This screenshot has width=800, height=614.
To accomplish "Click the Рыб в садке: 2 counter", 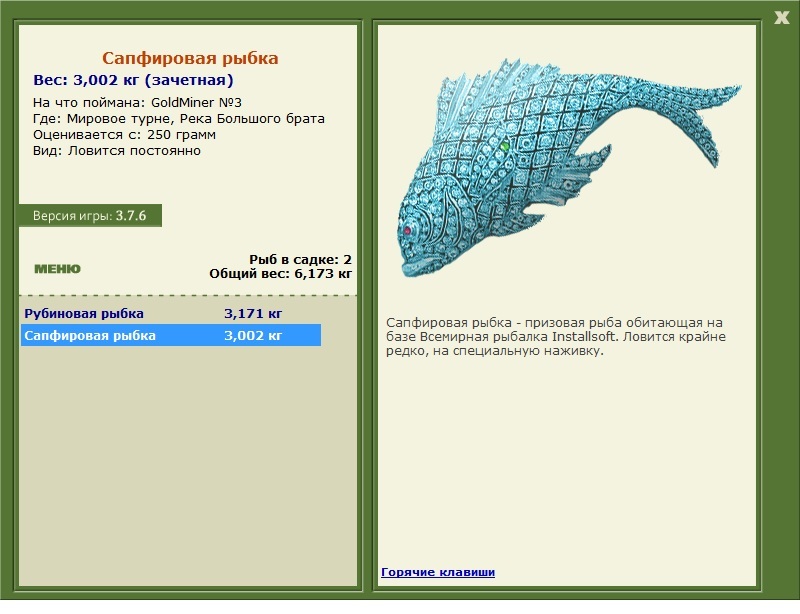I will 301,259.
